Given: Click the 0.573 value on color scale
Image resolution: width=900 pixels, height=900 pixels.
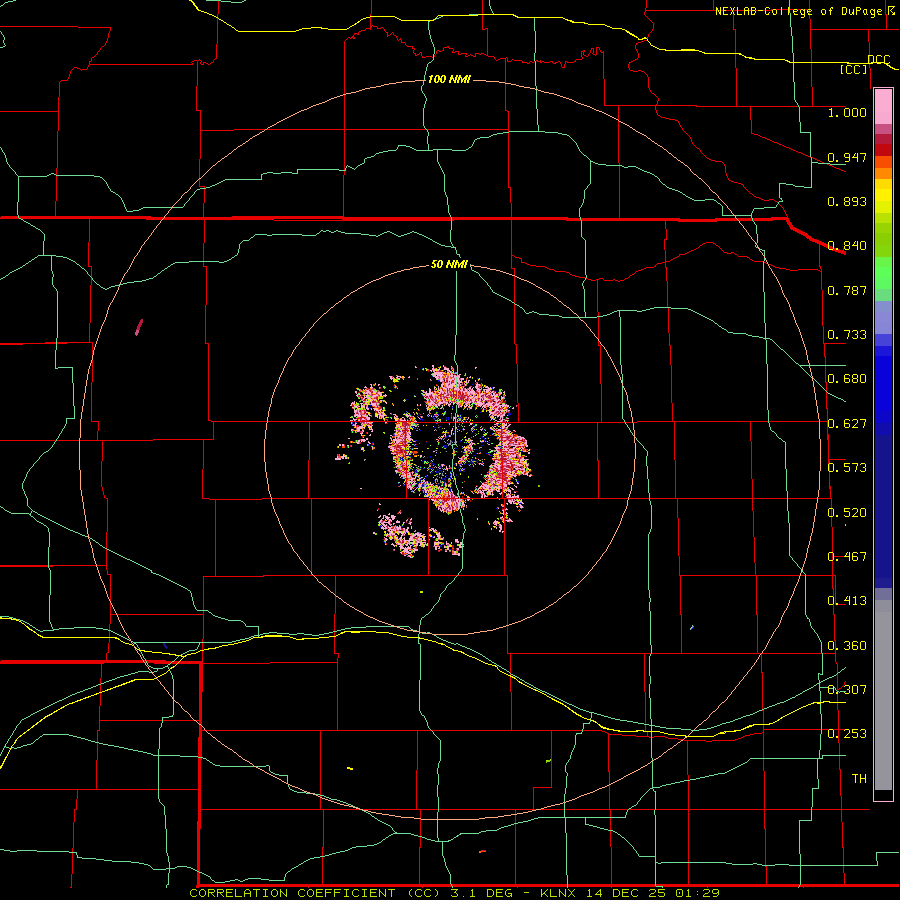Looking at the screenshot, I should click(x=847, y=468).
